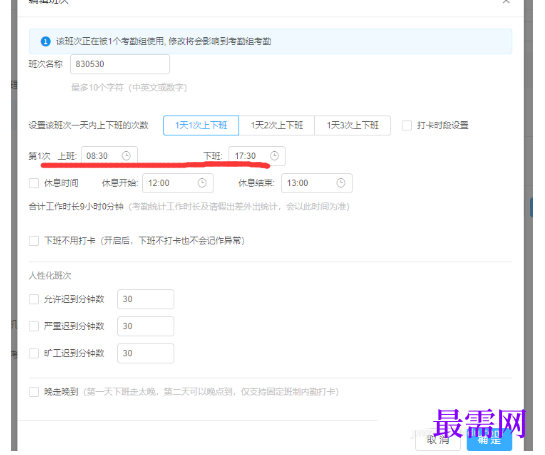Screen dimensions: 545x455
Task: Enable the 打卡时段设置 checkbox
Action: [x=407, y=125]
